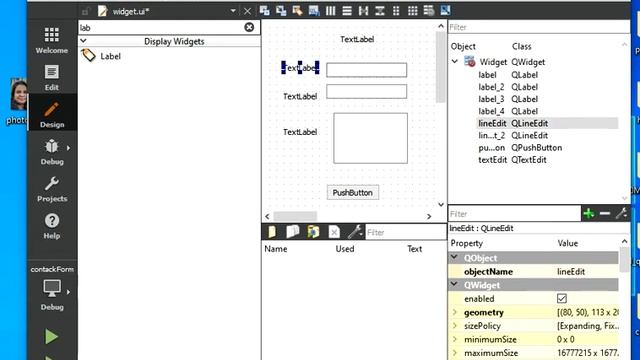Click the Break Layout toolbar icon
The width and height of the screenshot is (640, 360).
(x=429, y=11)
